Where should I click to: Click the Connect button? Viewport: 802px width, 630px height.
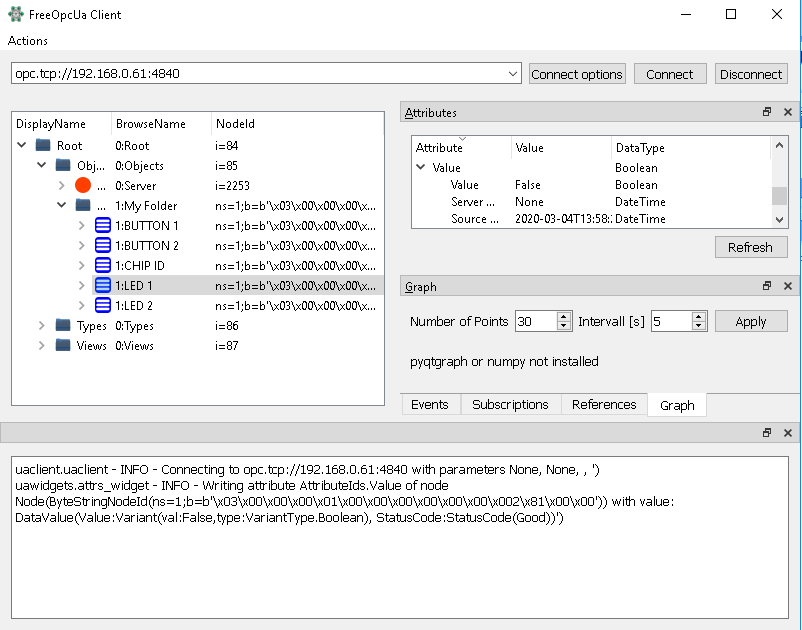(x=670, y=74)
